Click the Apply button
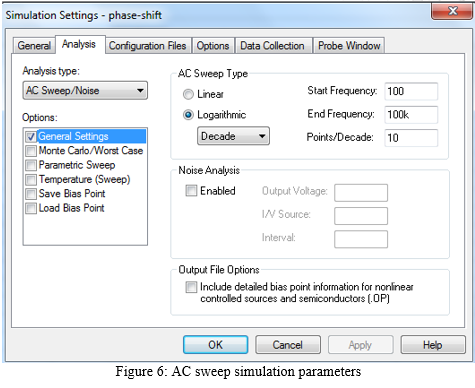Screen dimensions: 475x388 click(360, 345)
